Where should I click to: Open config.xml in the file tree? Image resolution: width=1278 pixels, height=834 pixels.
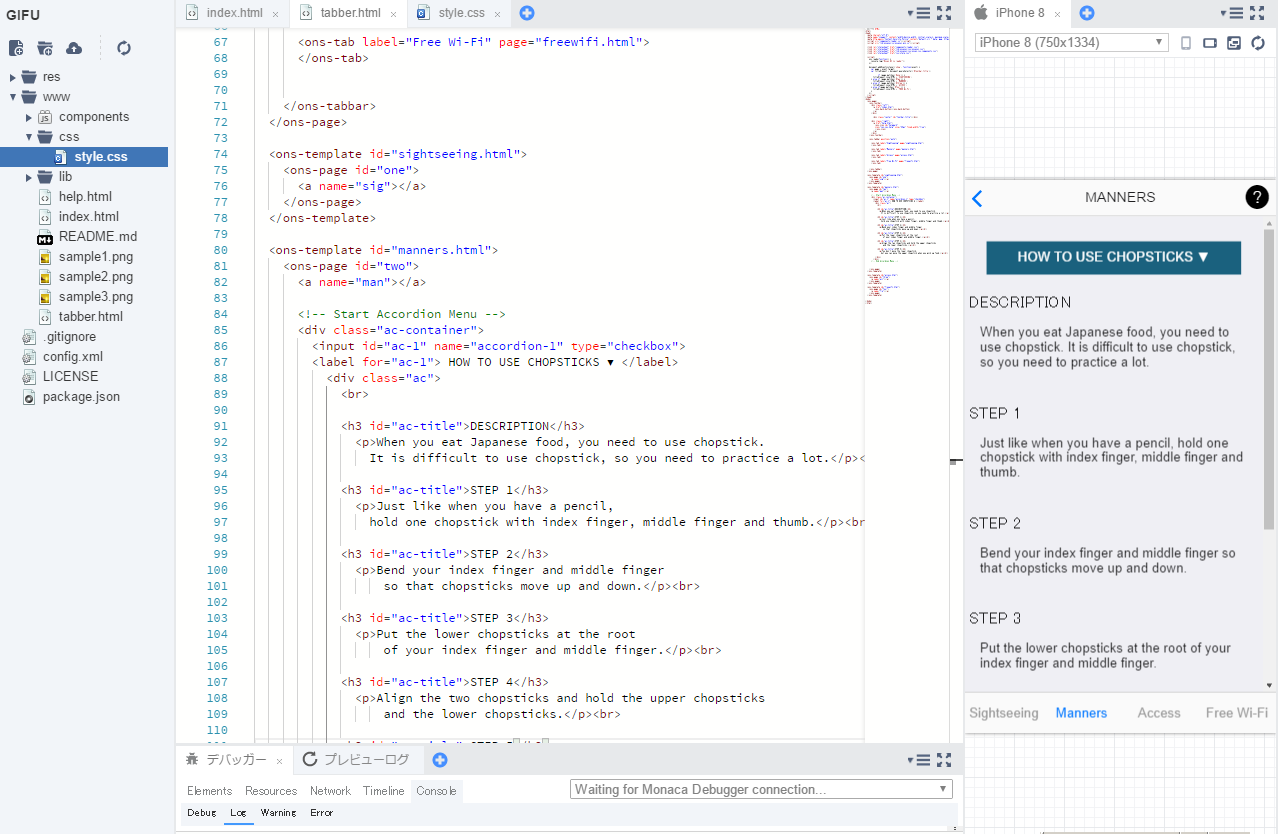[x=72, y=357]
